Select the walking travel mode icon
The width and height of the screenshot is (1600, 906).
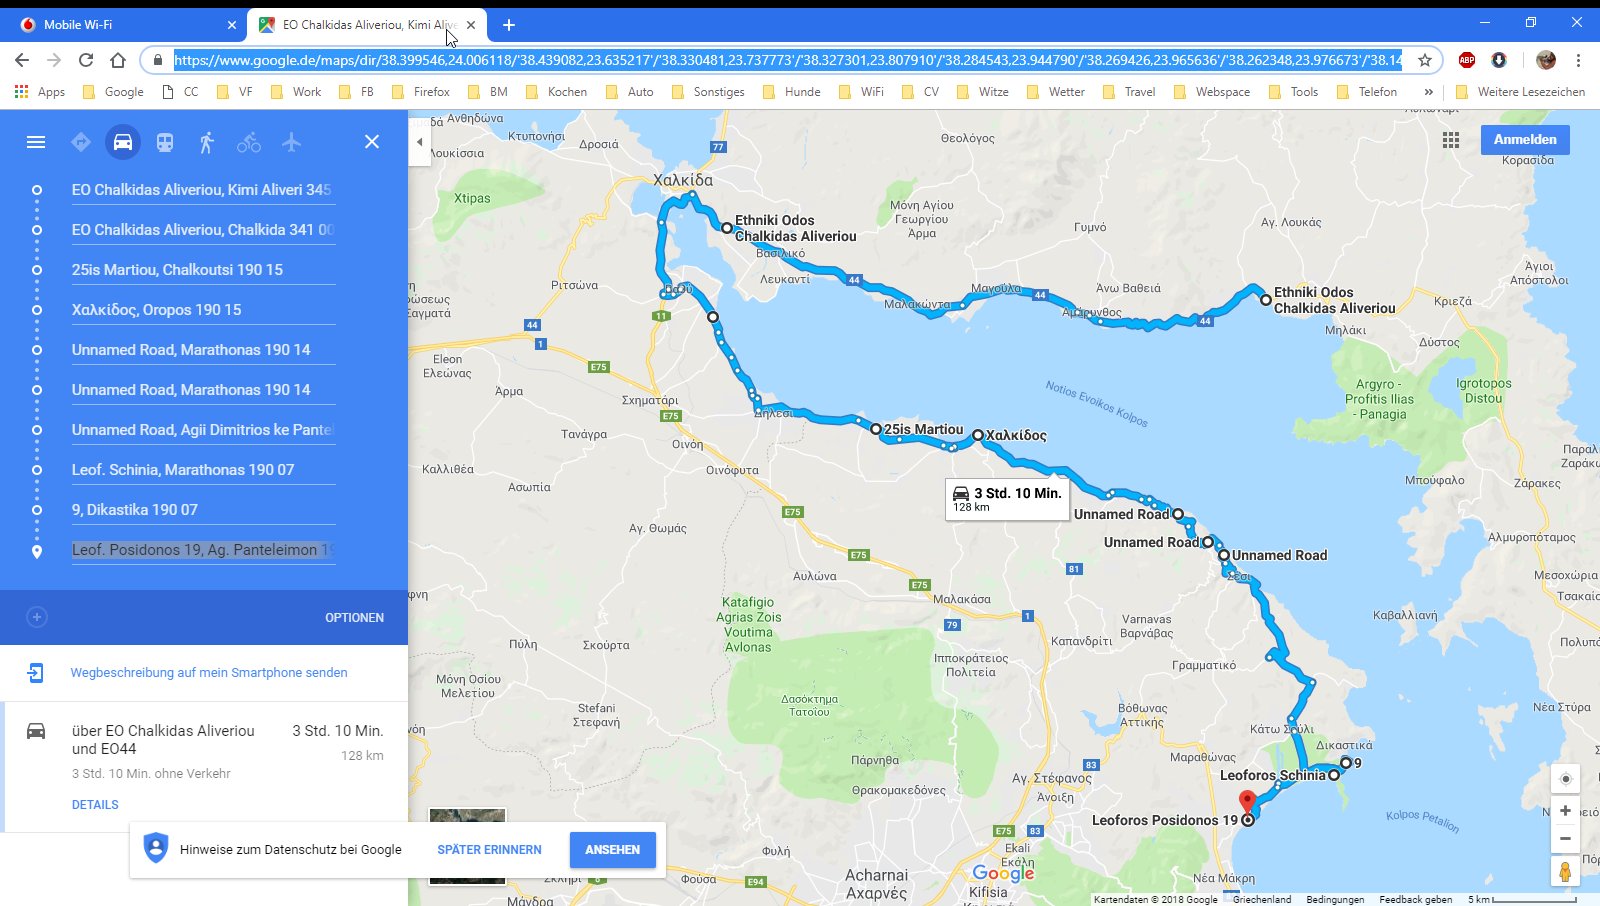207,142
